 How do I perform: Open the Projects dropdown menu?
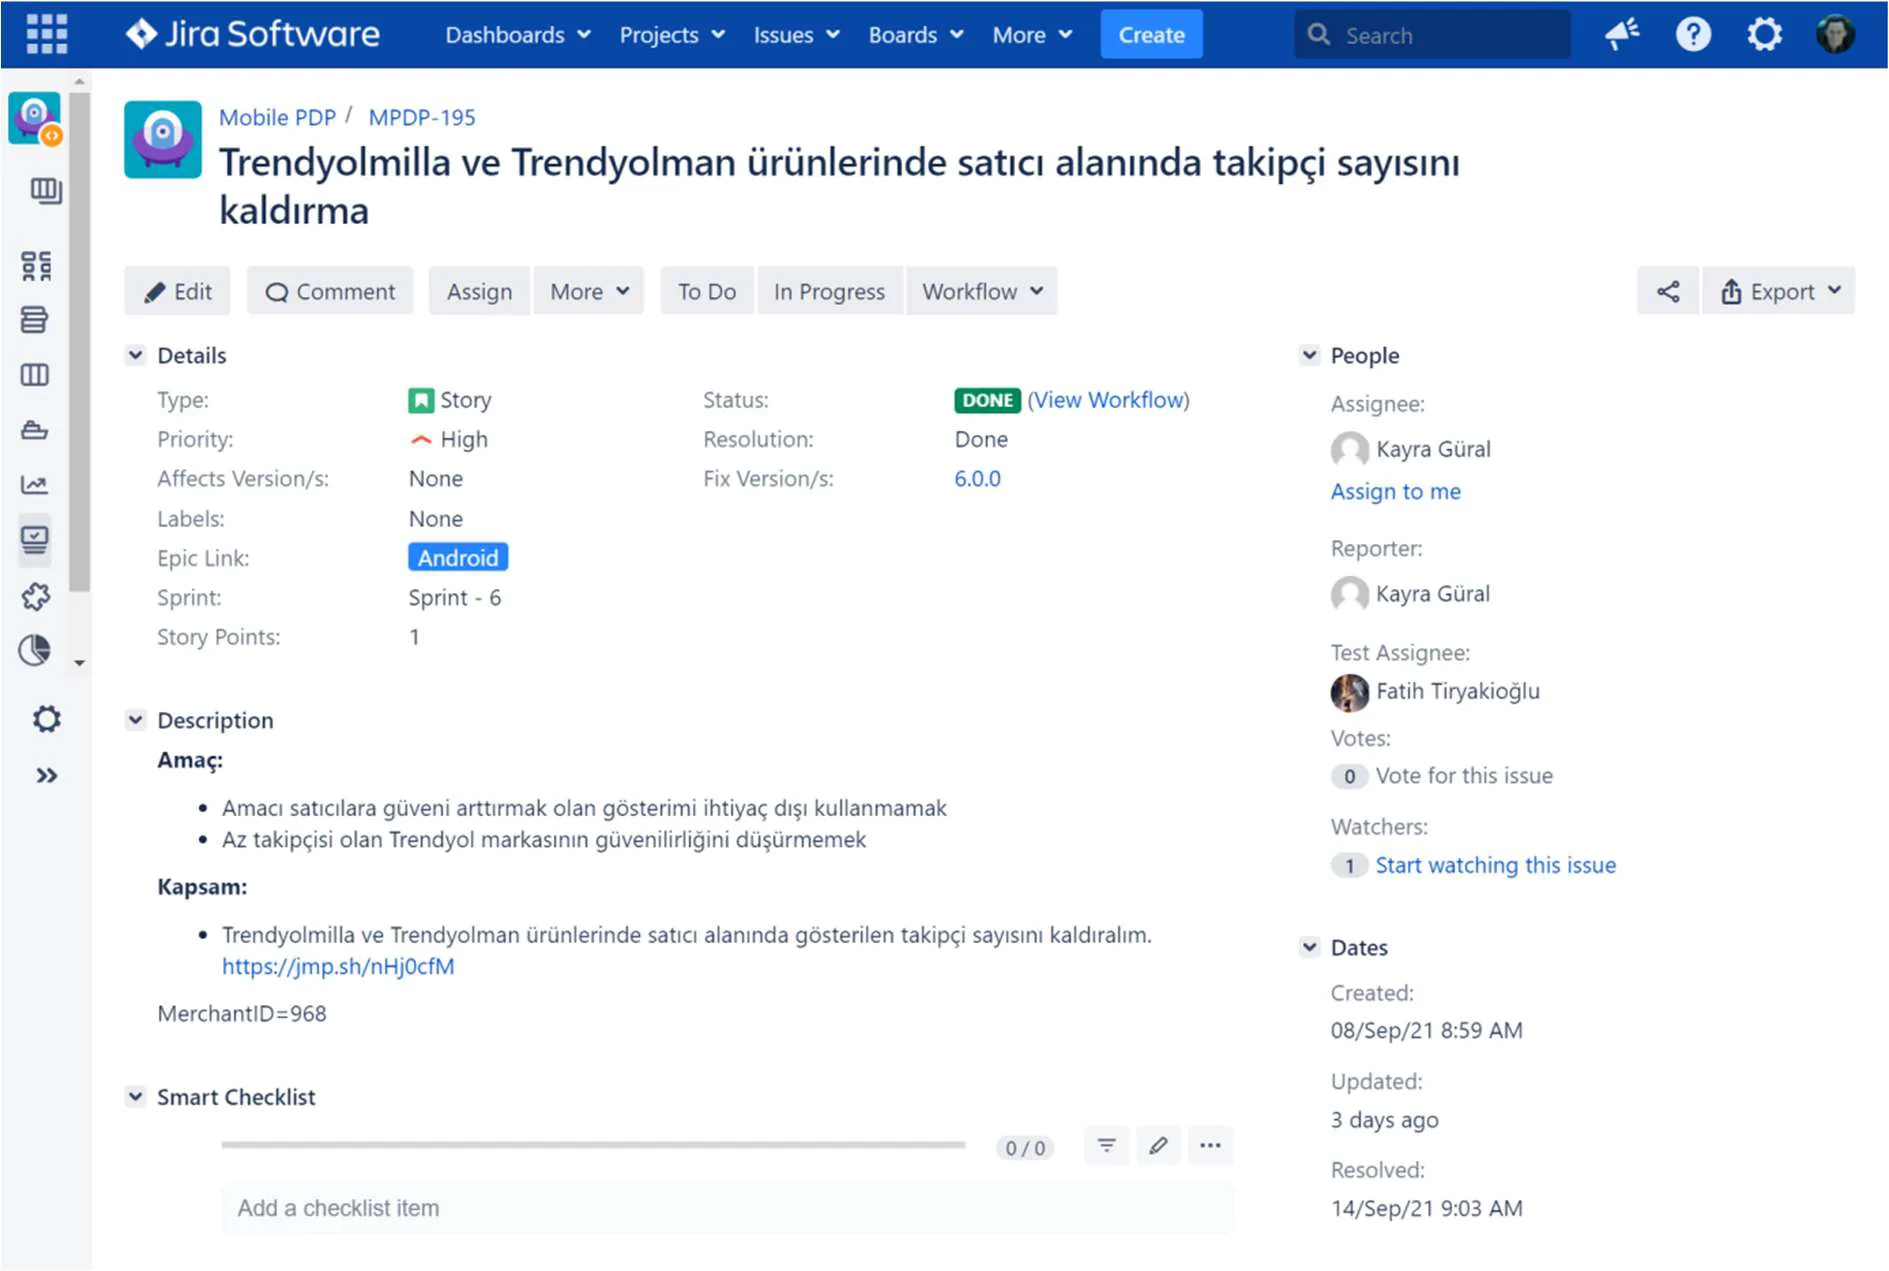pyautogui.click(x=672, y=35)
